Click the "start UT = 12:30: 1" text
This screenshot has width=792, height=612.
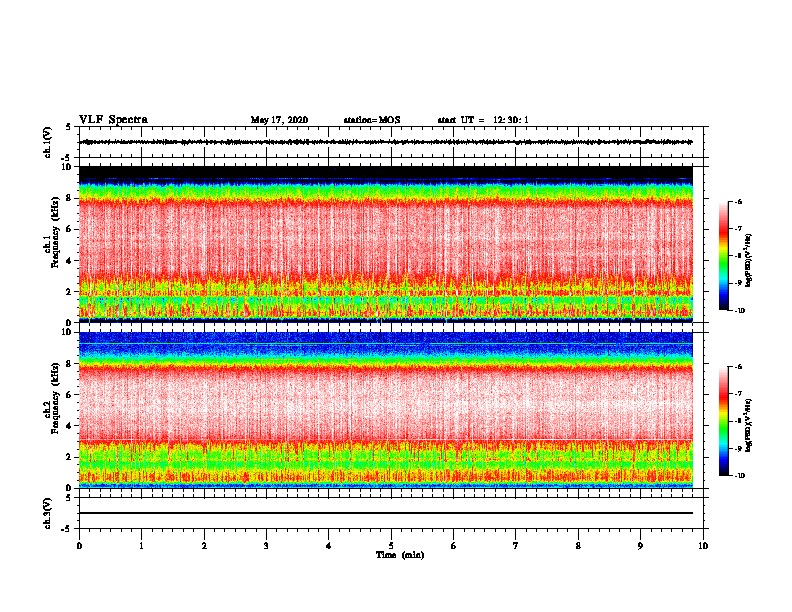click(x=483, y=120)
